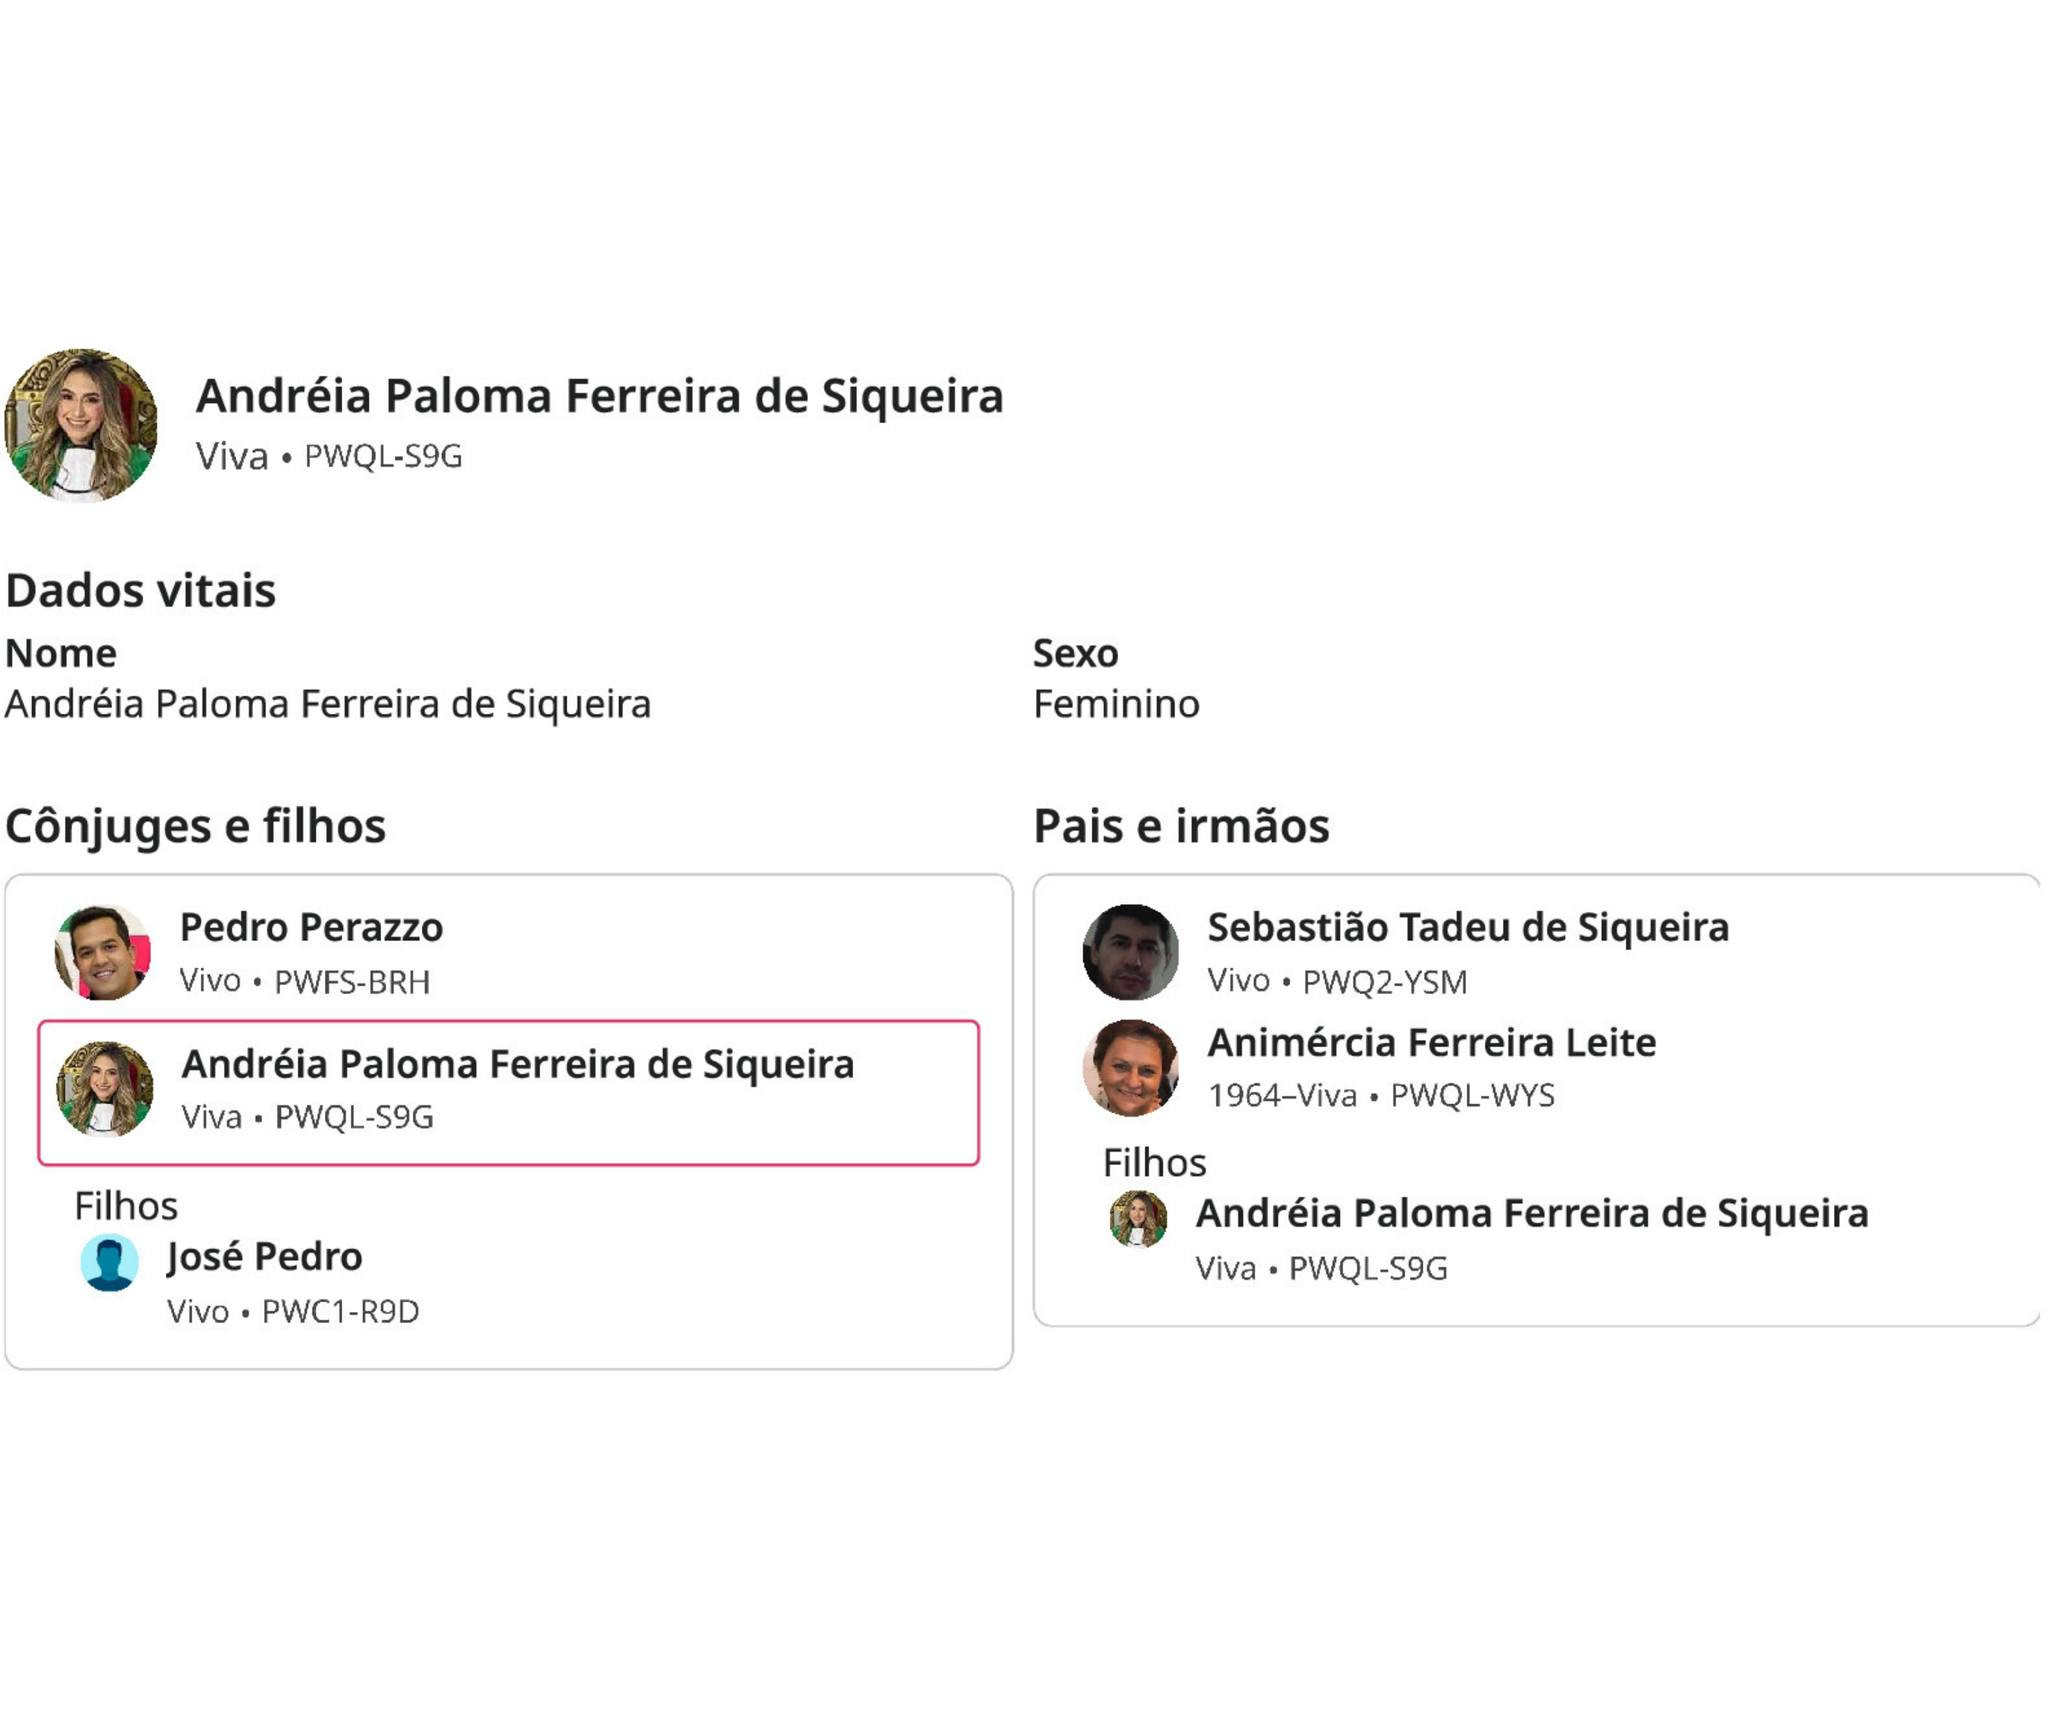Click José Pedro's blue silhouette avatar icon
This screenshot has height=1717, width=2048.
tap(109, 1263)
